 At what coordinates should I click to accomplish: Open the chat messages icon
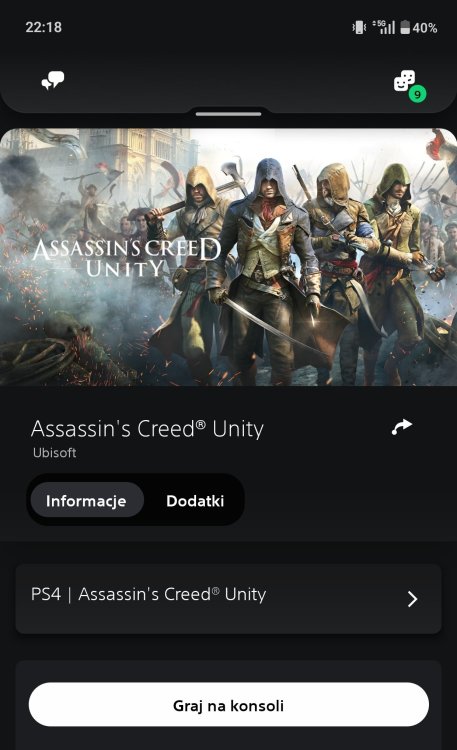53,81
